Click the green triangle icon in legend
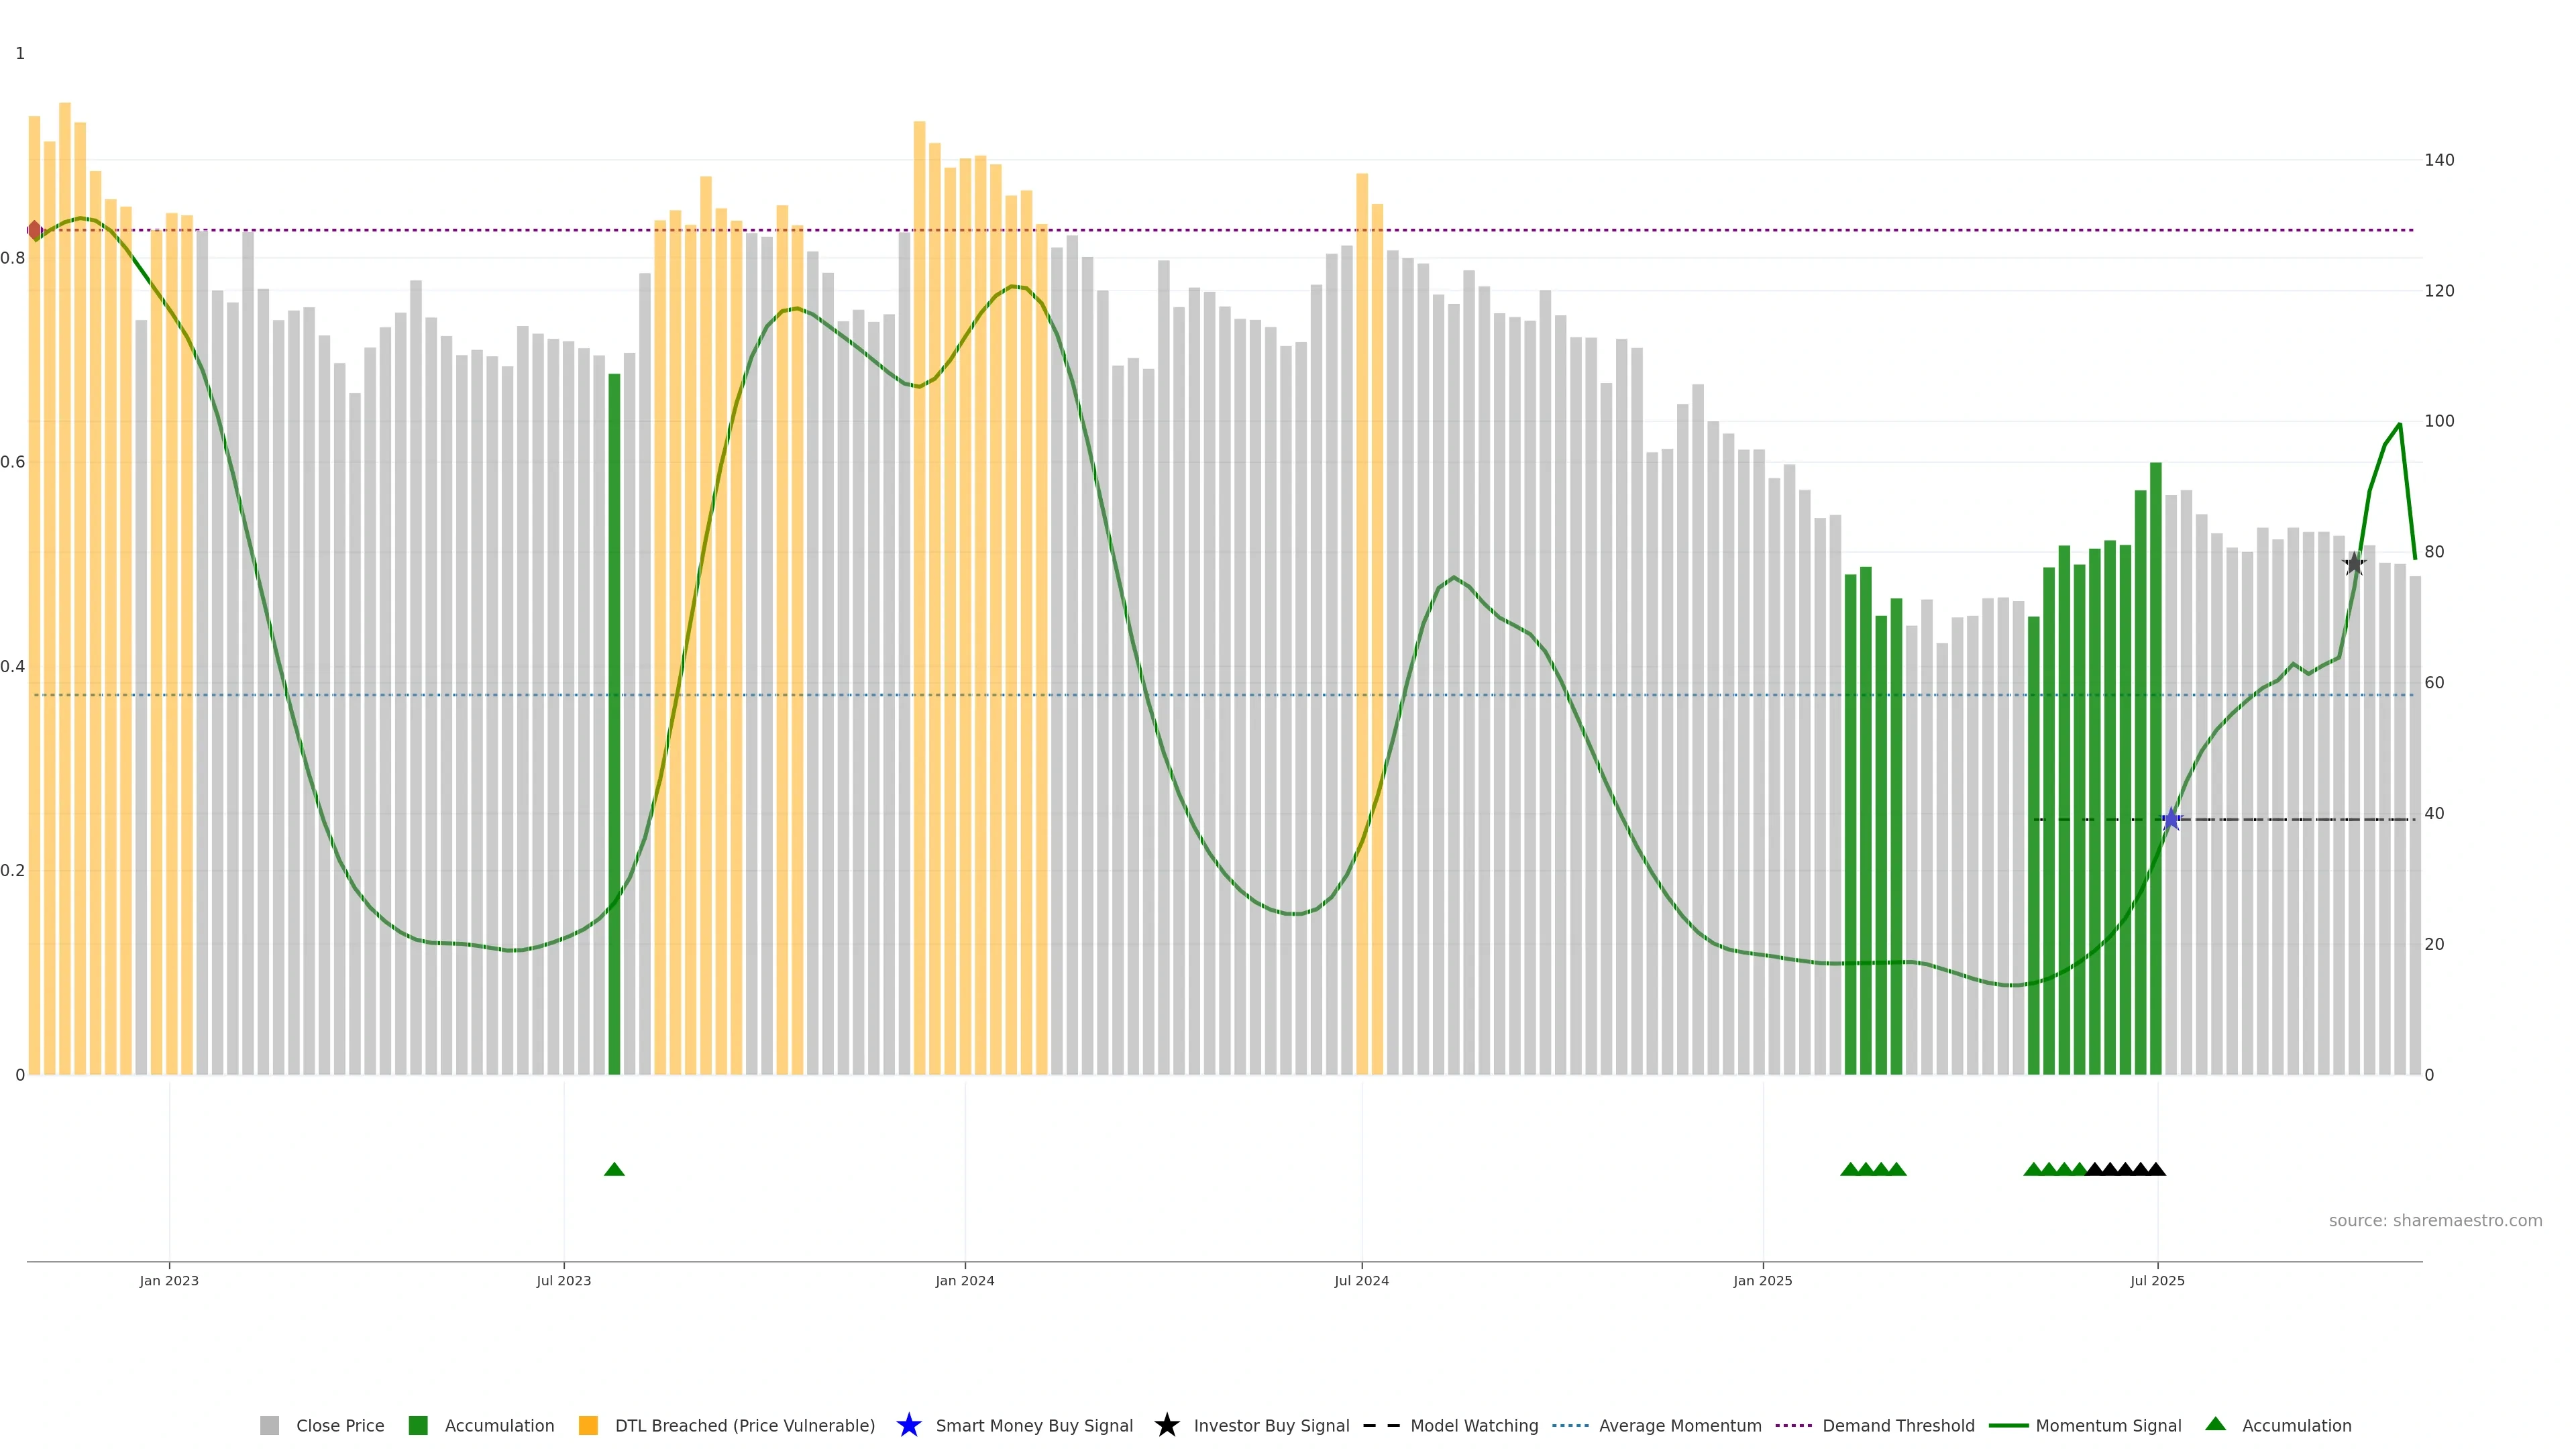This screenshot has height=1449, width=2576. click(2215, 1424)
